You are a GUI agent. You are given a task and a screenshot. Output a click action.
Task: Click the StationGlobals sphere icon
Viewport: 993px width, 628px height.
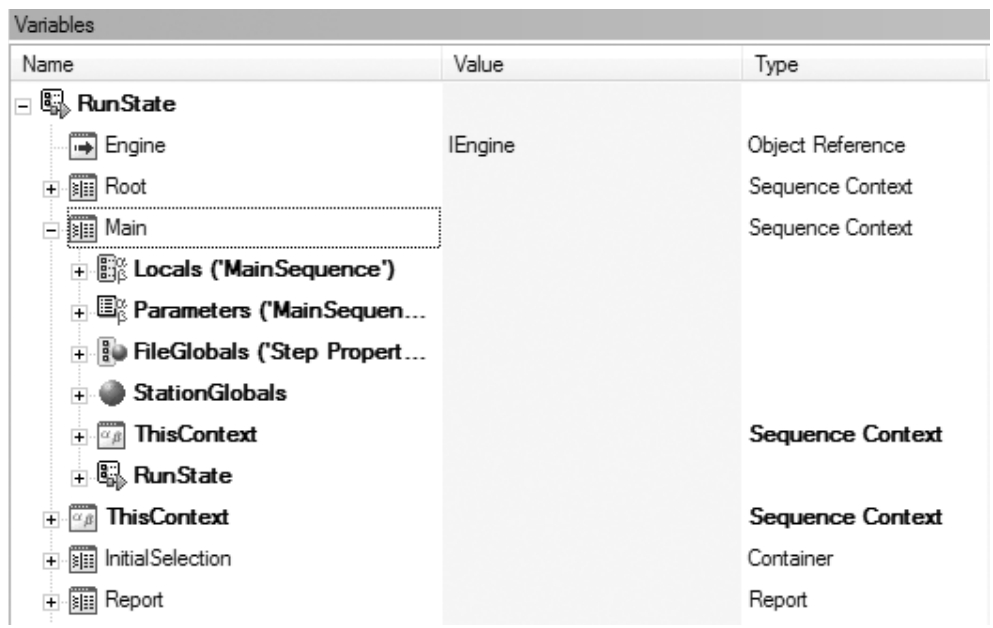111,393
